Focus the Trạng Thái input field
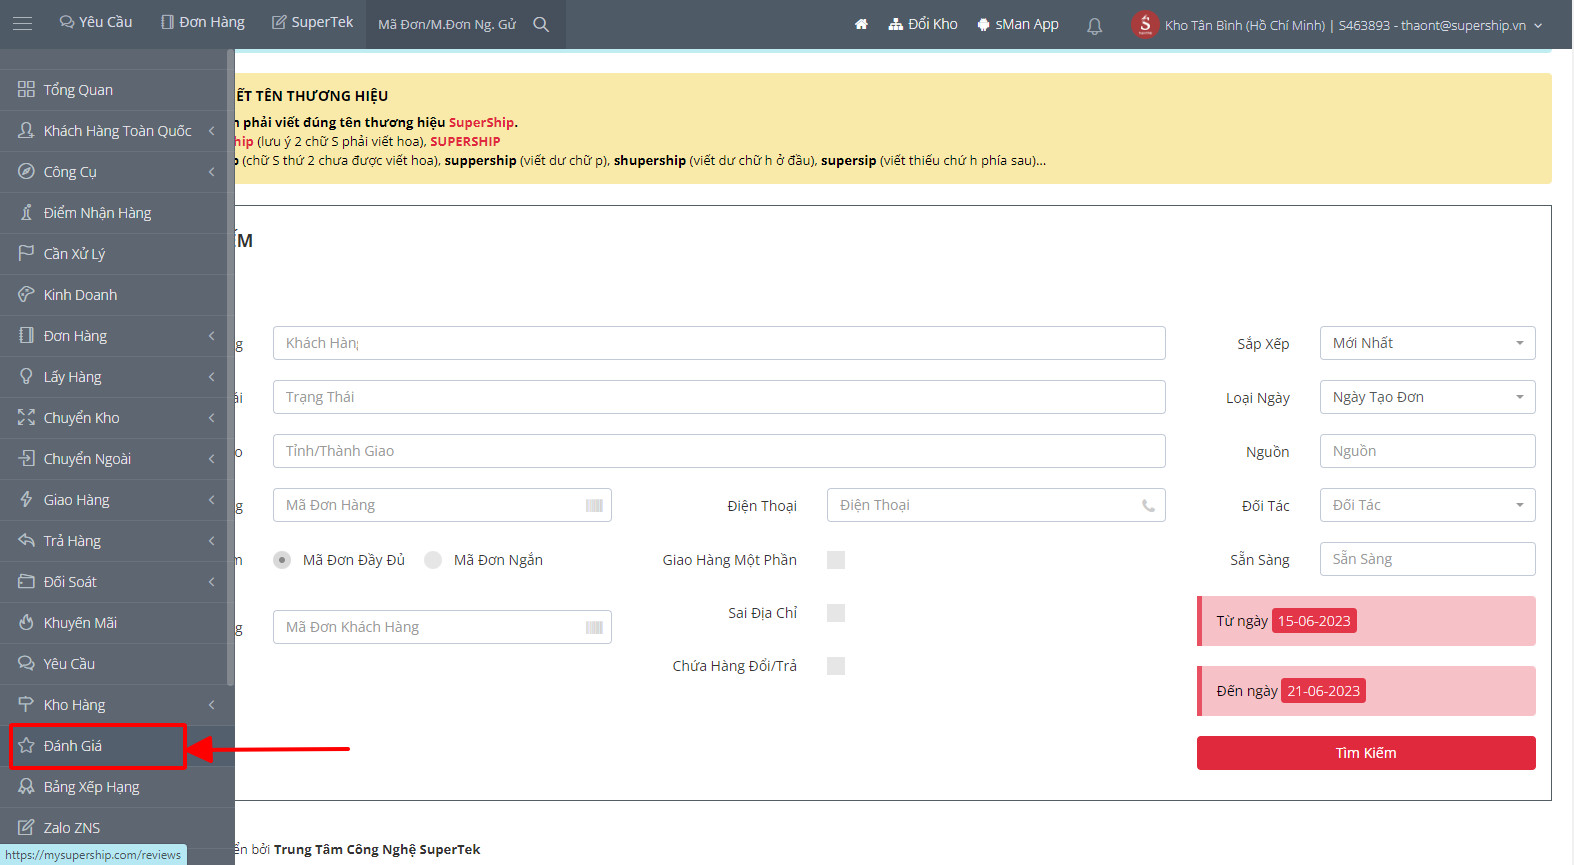The image size is (1574, 865). 719,397
